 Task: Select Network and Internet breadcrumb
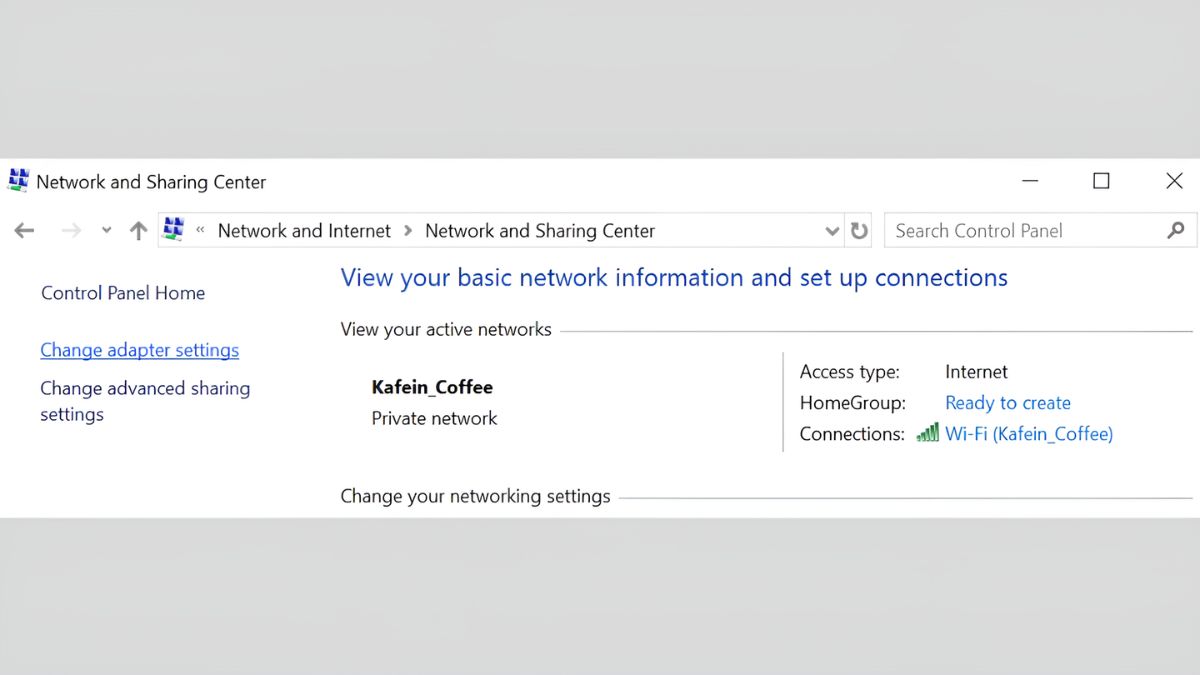(304, 231)
